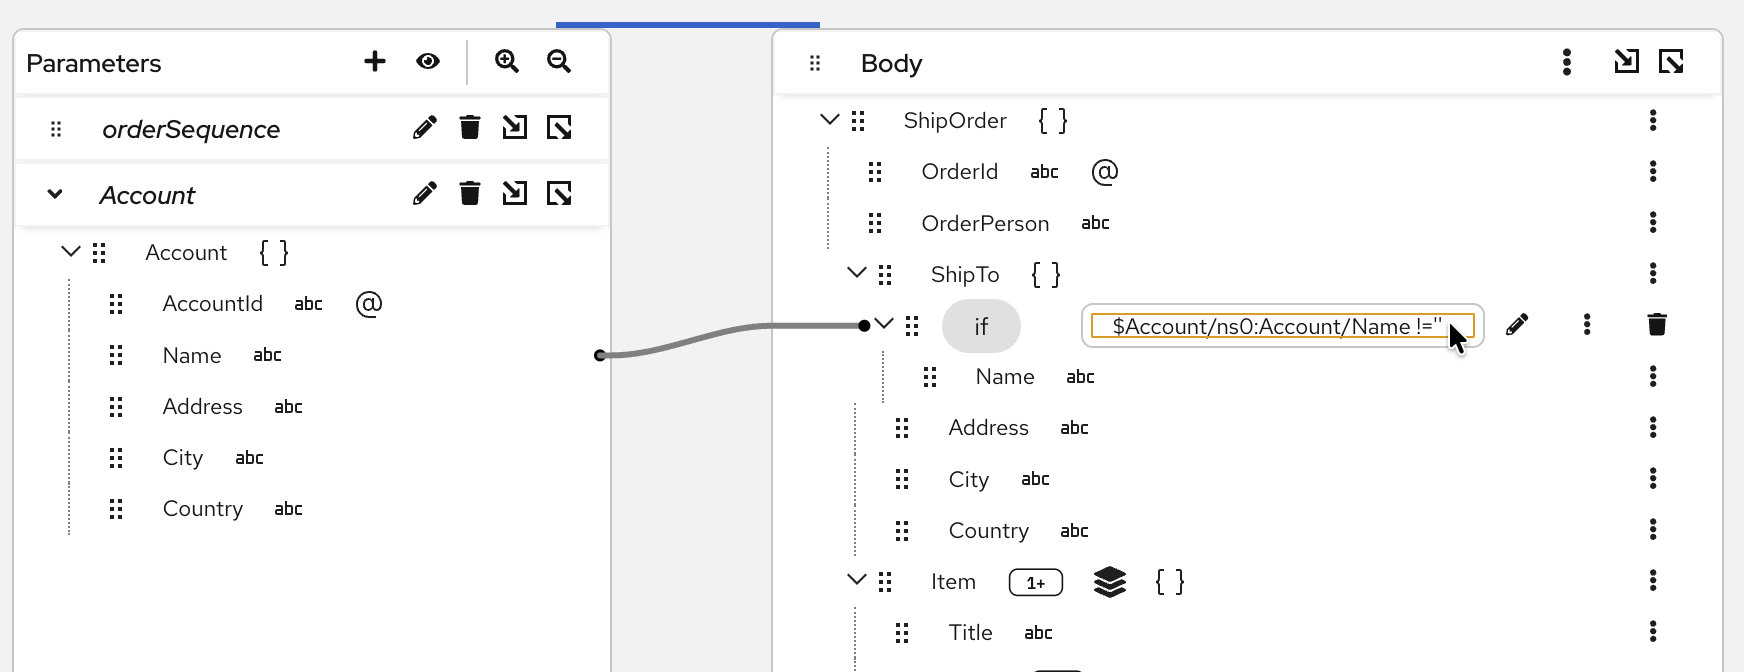
Task: Select the Country field under Account
Action: pos(203,509)
